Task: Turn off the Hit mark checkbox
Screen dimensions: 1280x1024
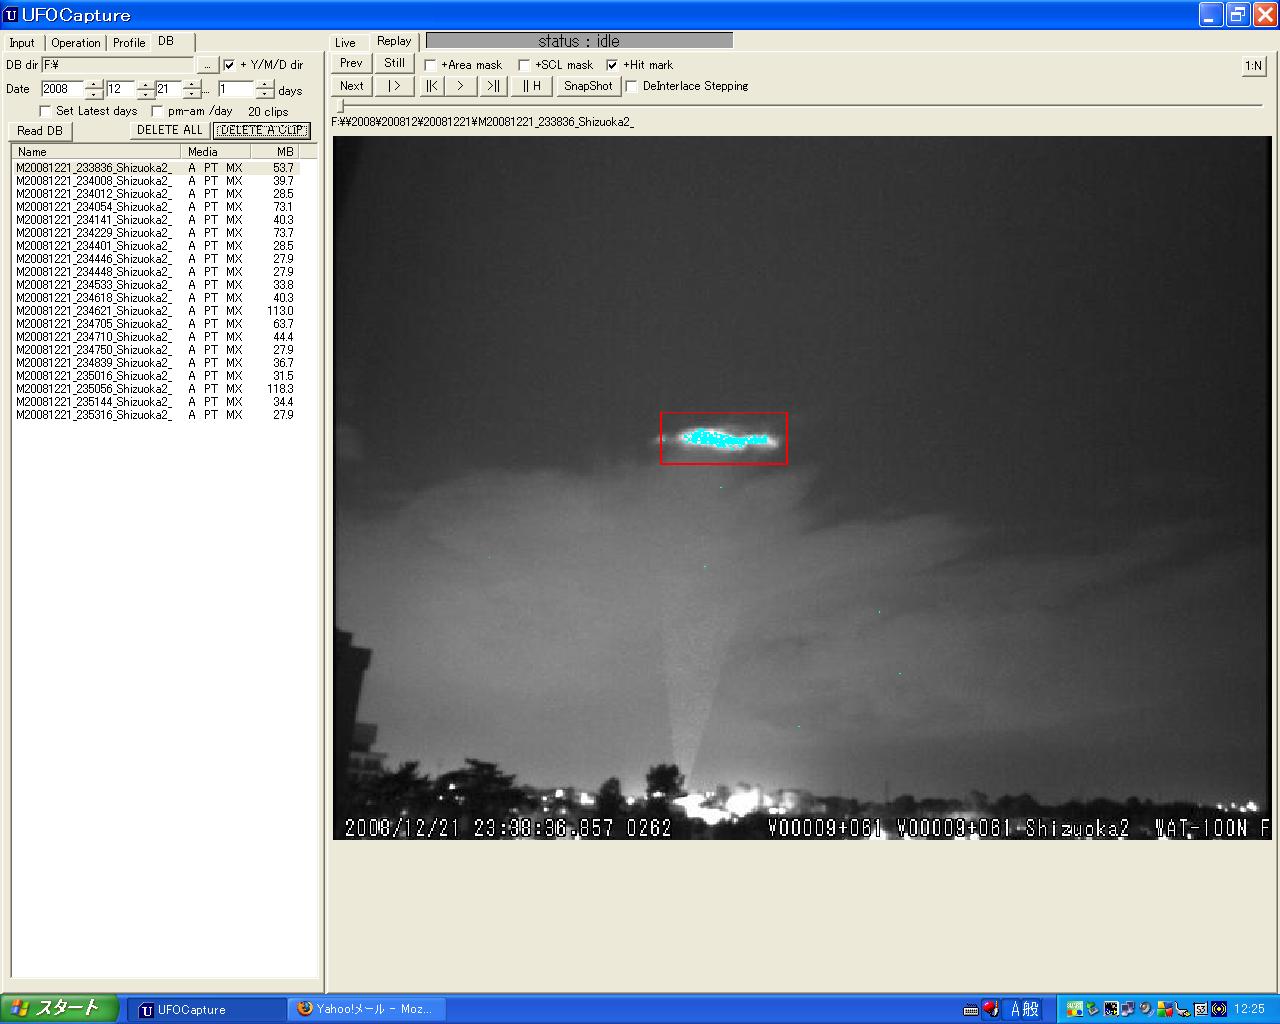Action: click(x=612, y=65)
